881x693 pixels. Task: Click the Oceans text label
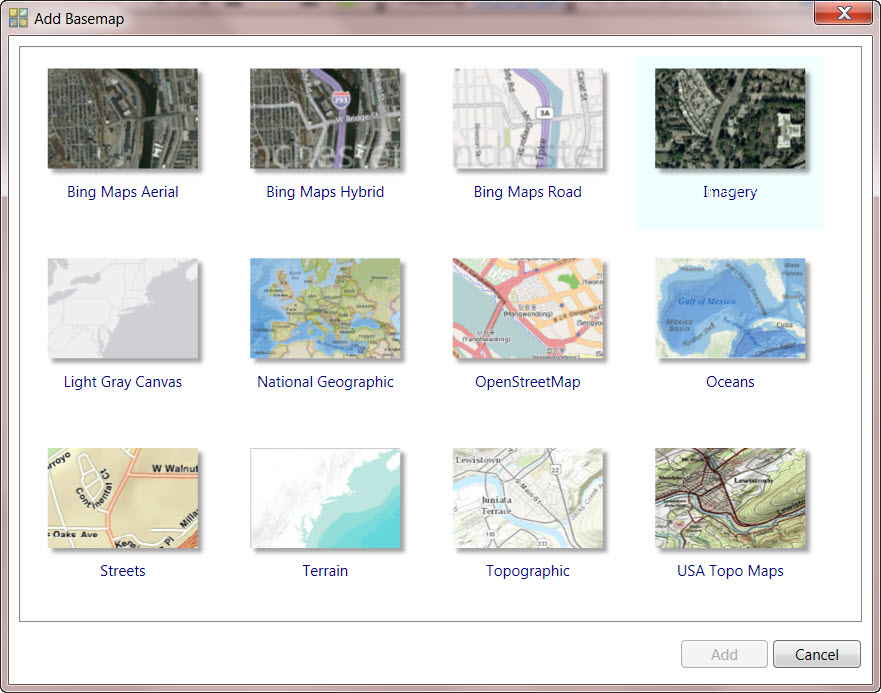[730, 382]
